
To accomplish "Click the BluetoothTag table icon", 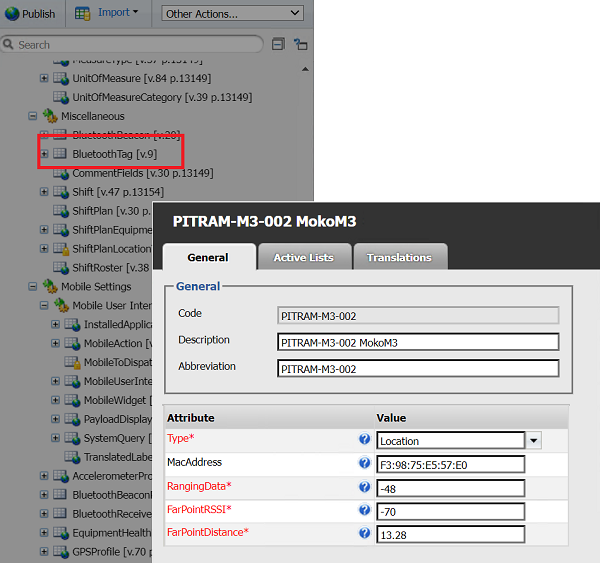I will point(60,153).
